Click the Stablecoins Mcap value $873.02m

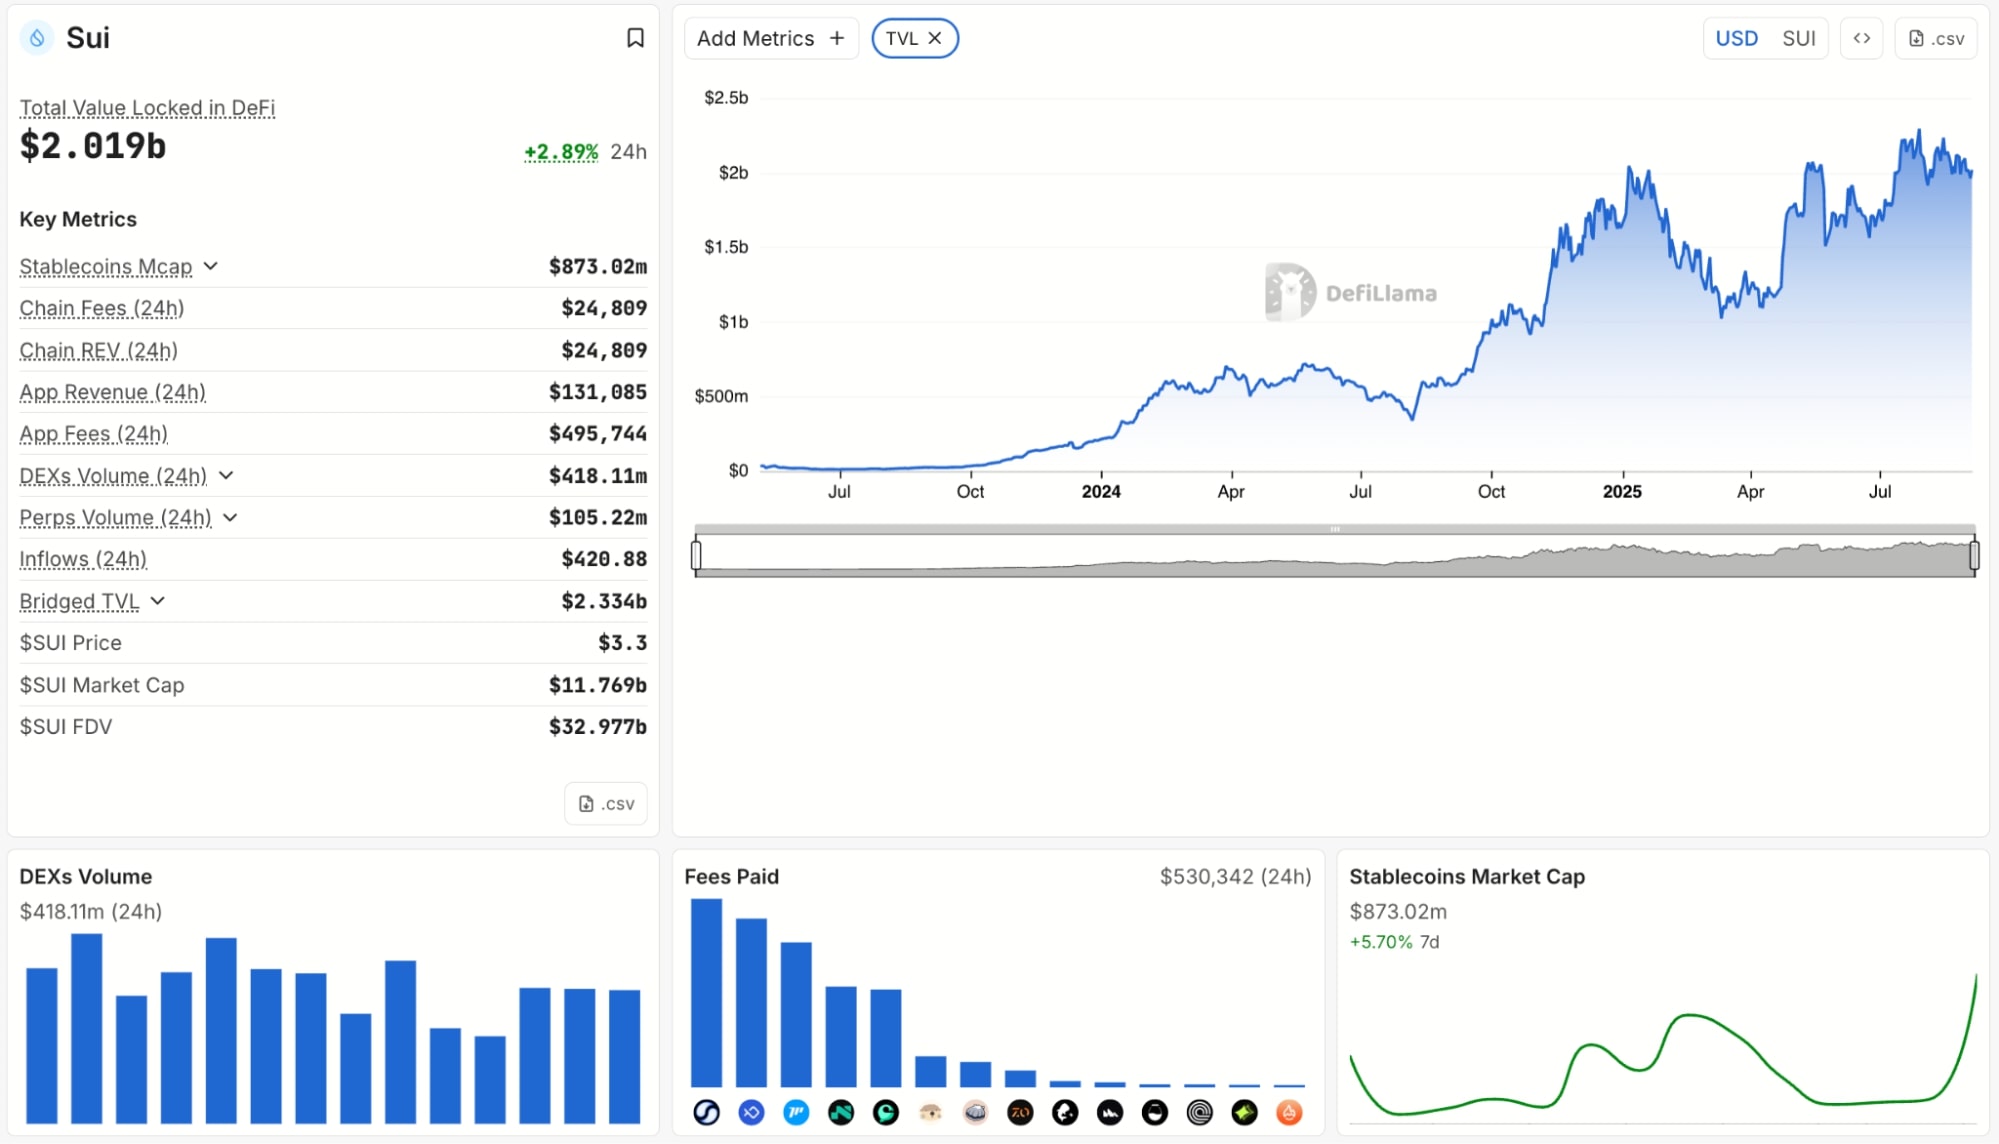[597, 266]
